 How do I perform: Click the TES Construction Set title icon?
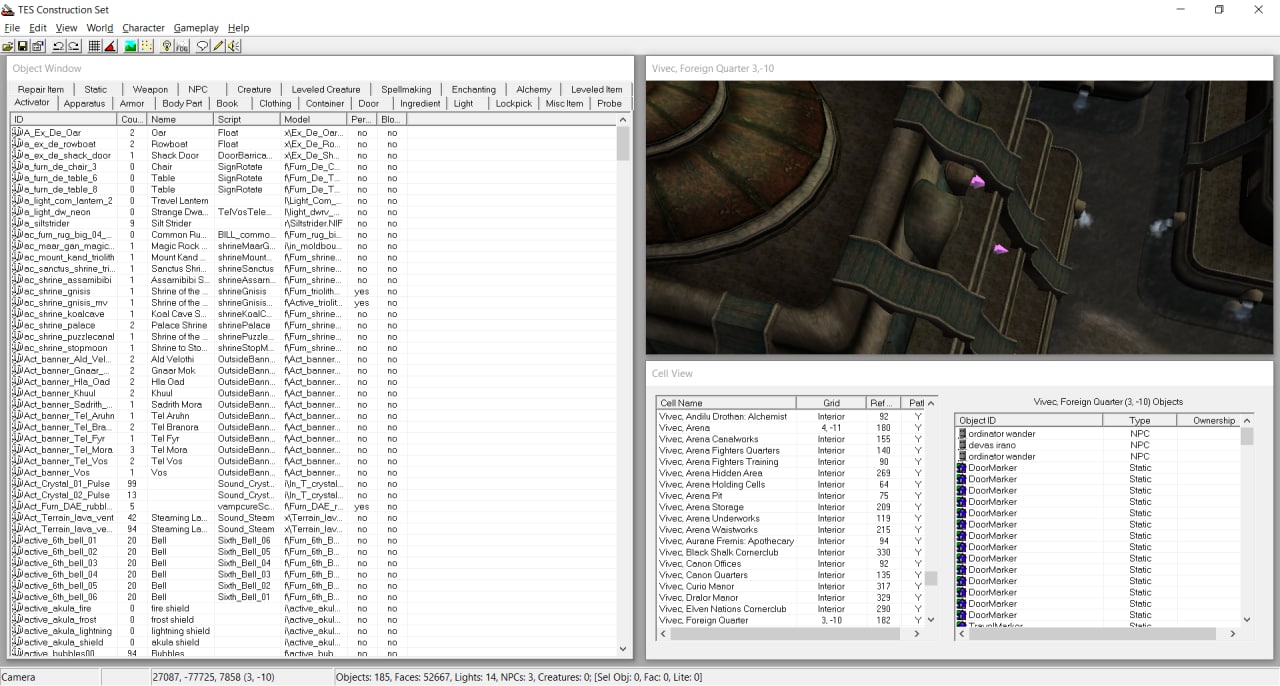9,9
